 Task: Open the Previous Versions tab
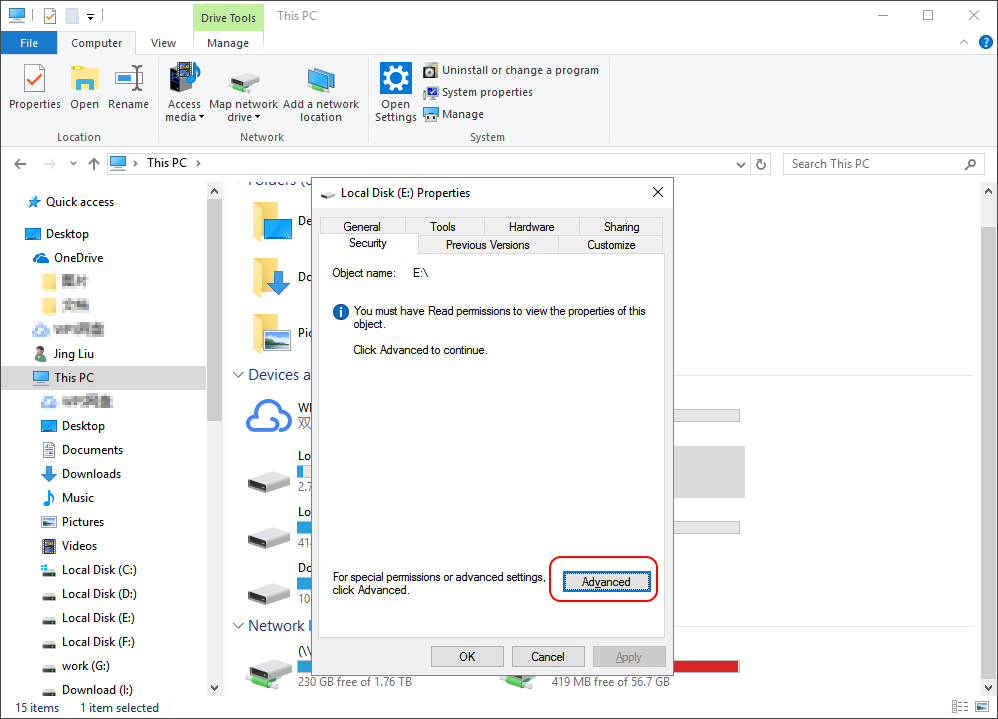[x=488, y=245]
